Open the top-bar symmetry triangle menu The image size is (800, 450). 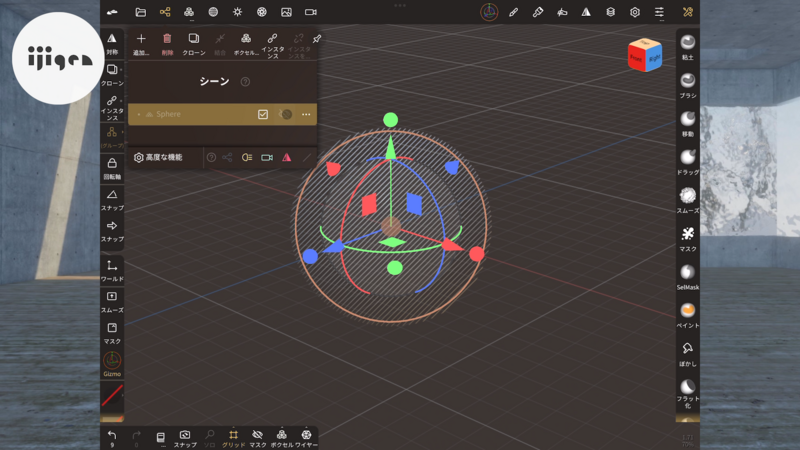586,12
